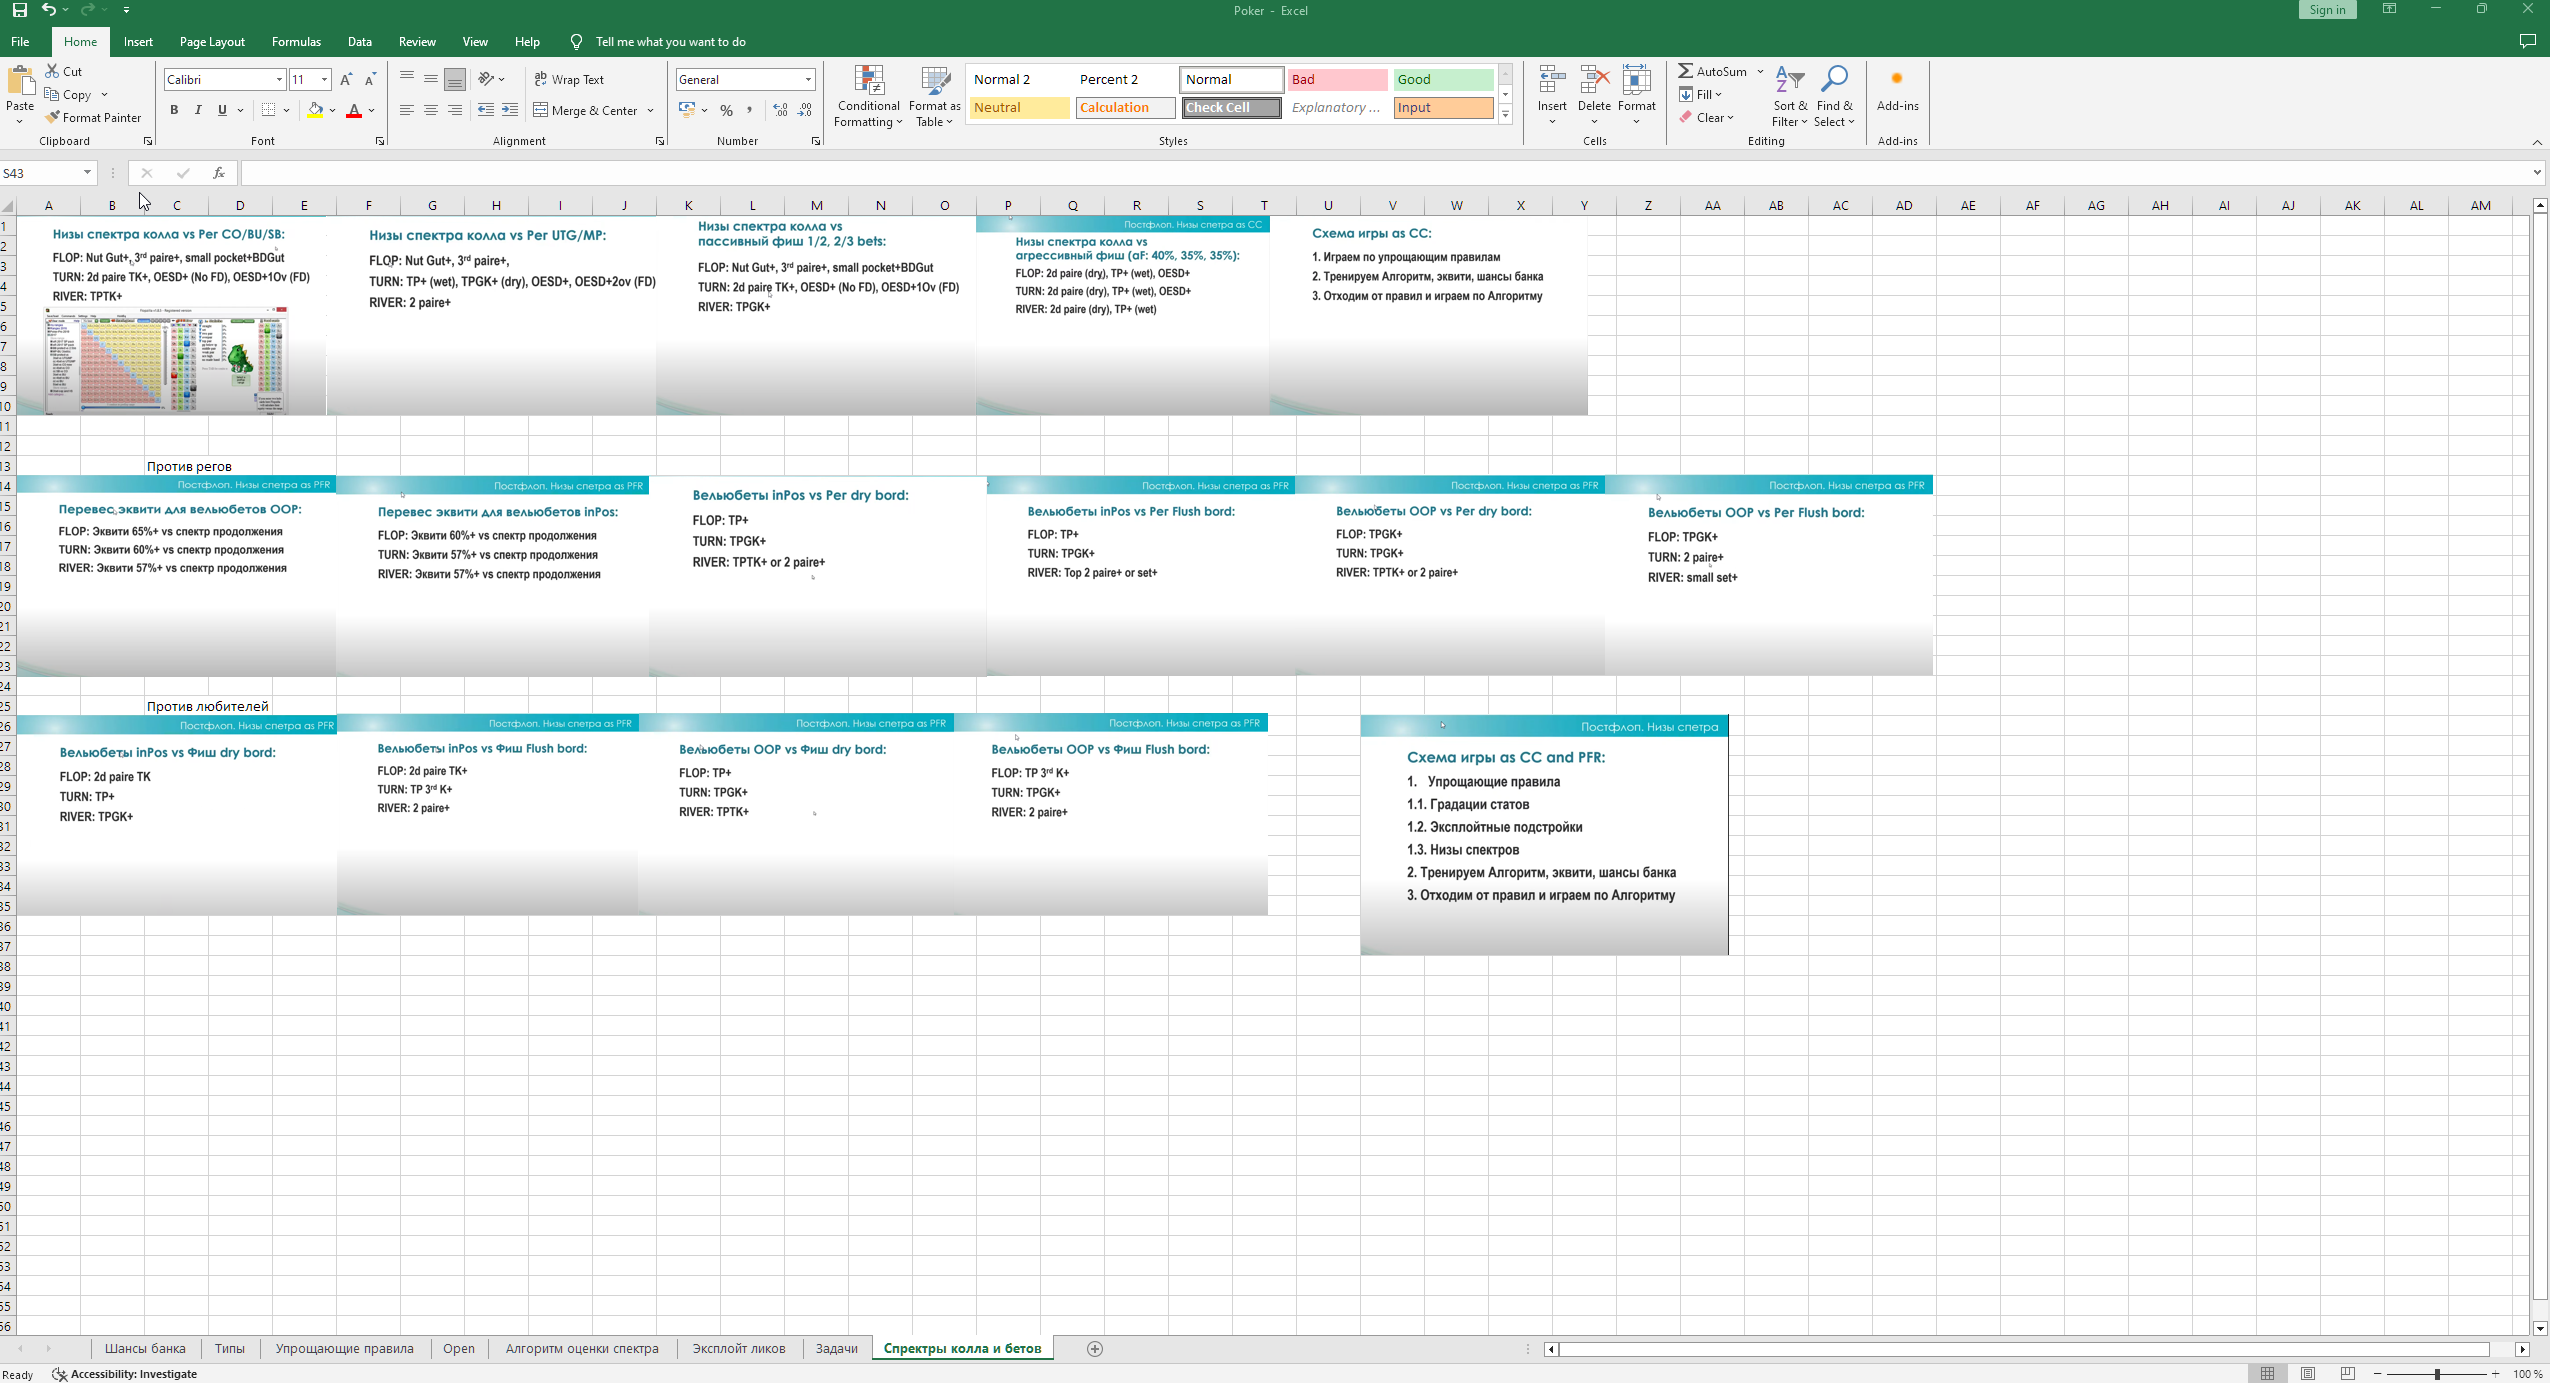Increase decimal places
This screenshot has width=2550, height=1383.
pyautogui.click(x=780, y=110)
